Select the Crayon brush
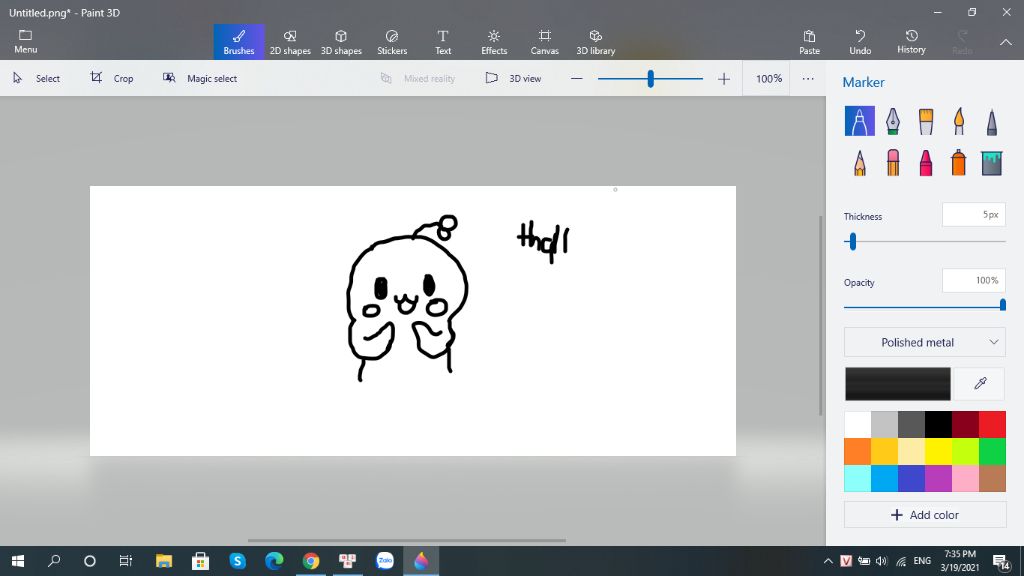Screen dimensions: 1024x576 point(926,163)
